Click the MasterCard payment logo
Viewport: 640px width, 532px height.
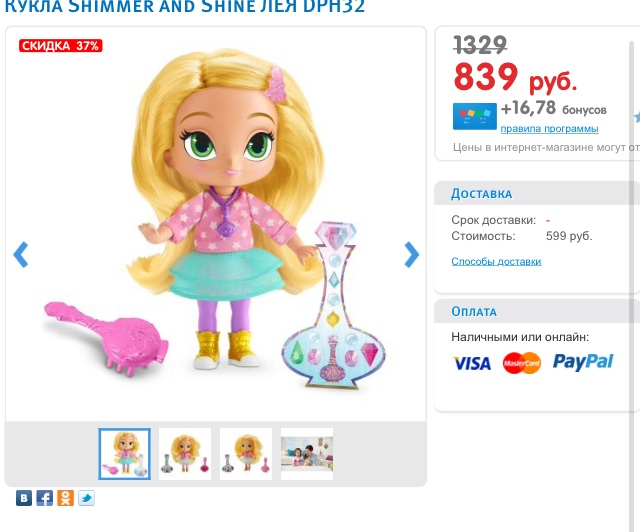[x=521, y=362]
